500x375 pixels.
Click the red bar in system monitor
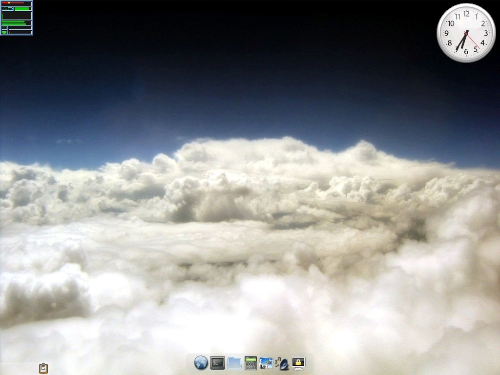(13, 3)
